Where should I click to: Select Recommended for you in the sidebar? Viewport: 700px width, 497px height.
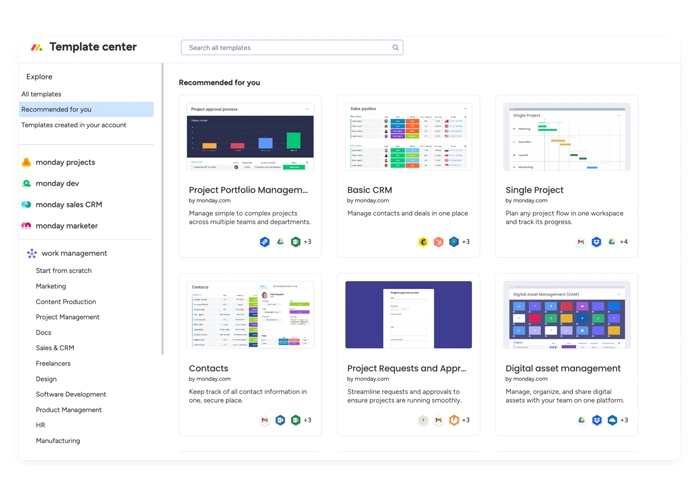86,109
